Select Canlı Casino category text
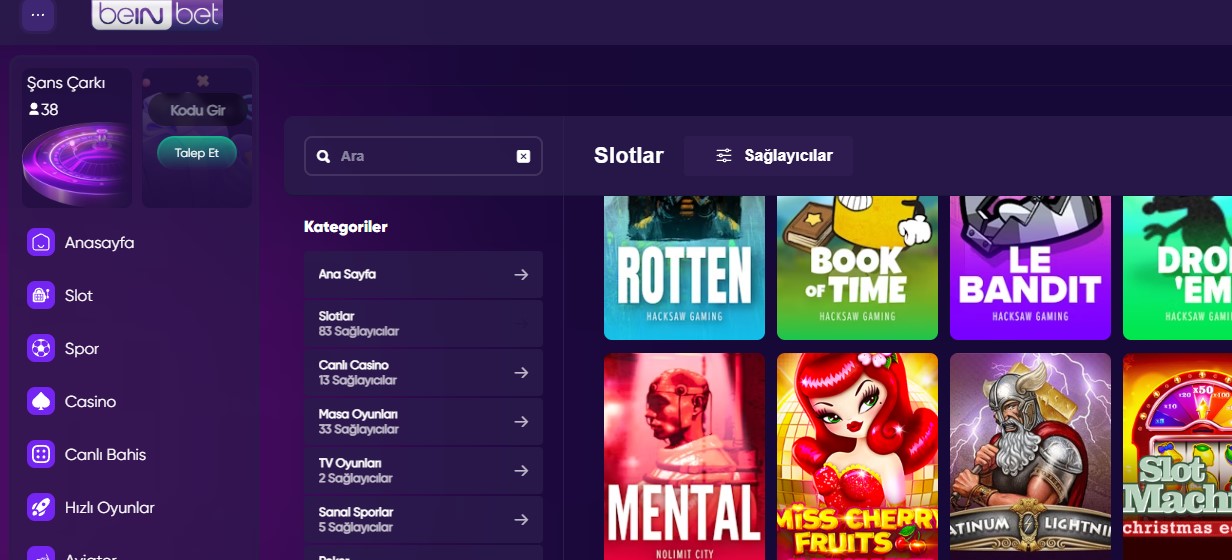Image resolution: width=1232 pixels, height=560 pixels. coord(353,365)
